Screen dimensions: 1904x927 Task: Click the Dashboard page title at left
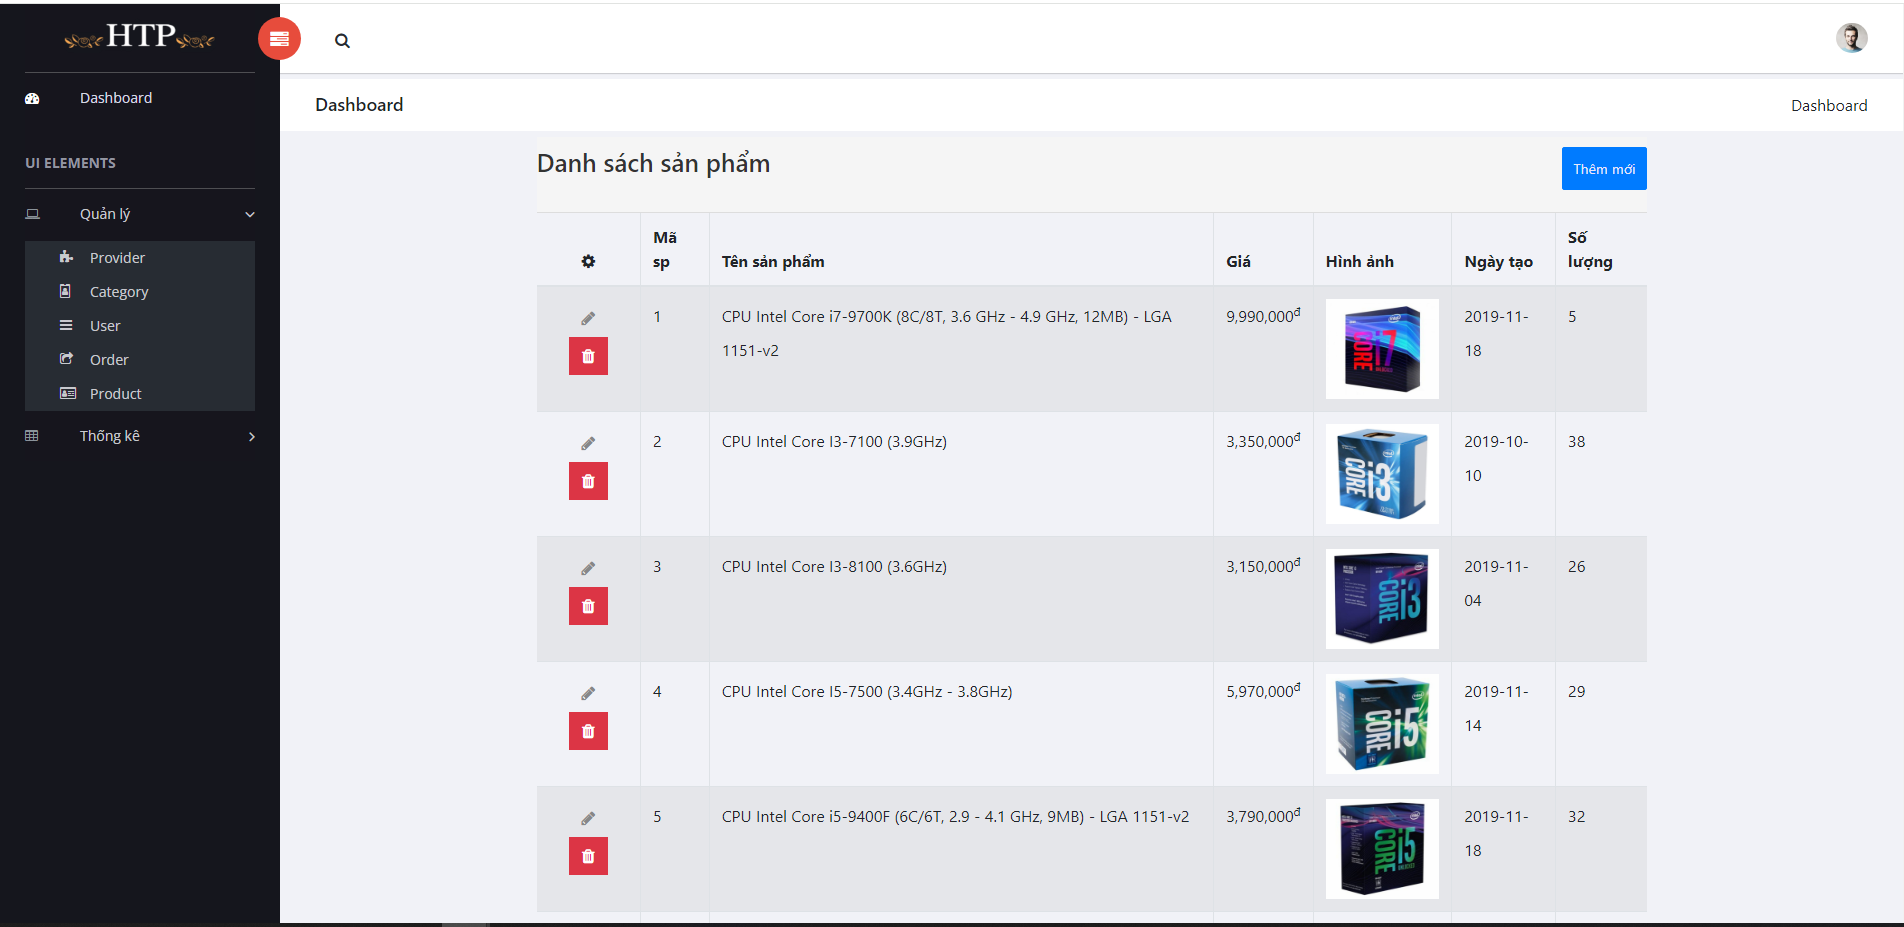359,105
